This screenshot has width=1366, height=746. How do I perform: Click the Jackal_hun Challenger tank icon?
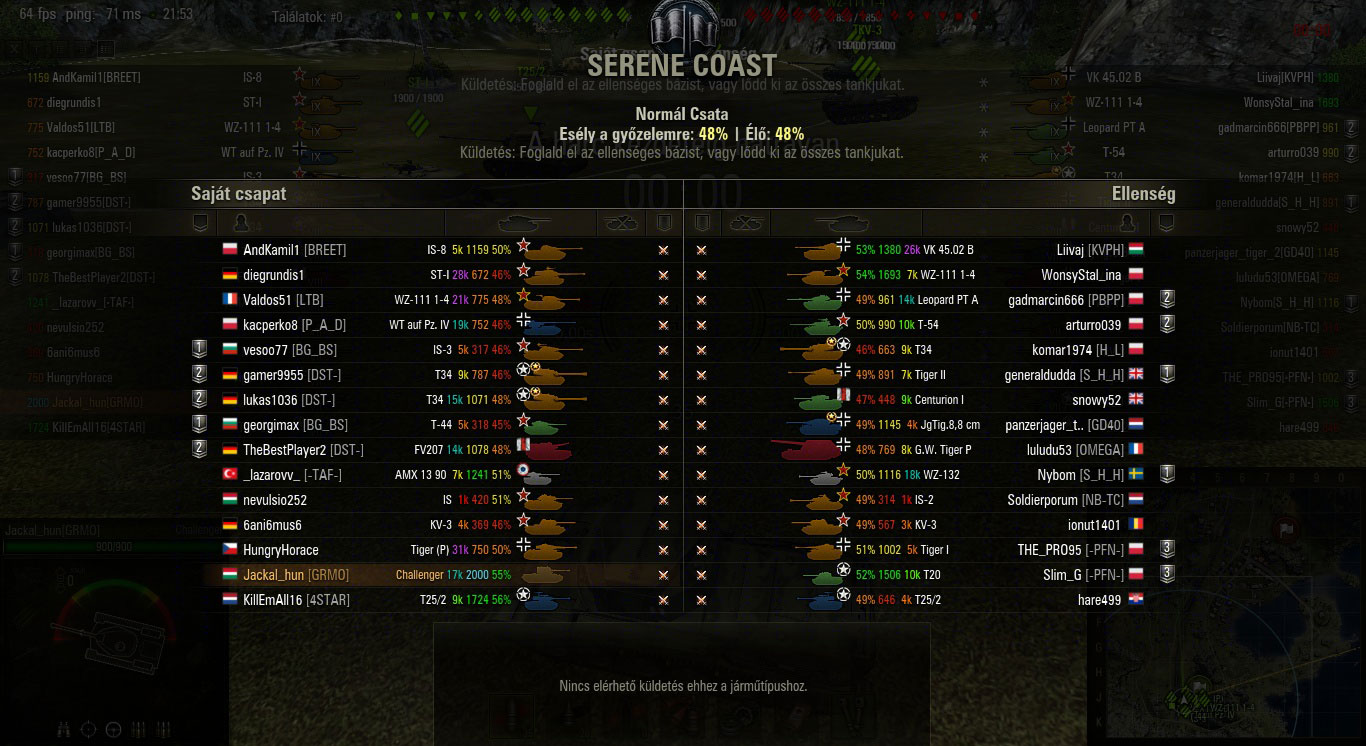(545, 575)
